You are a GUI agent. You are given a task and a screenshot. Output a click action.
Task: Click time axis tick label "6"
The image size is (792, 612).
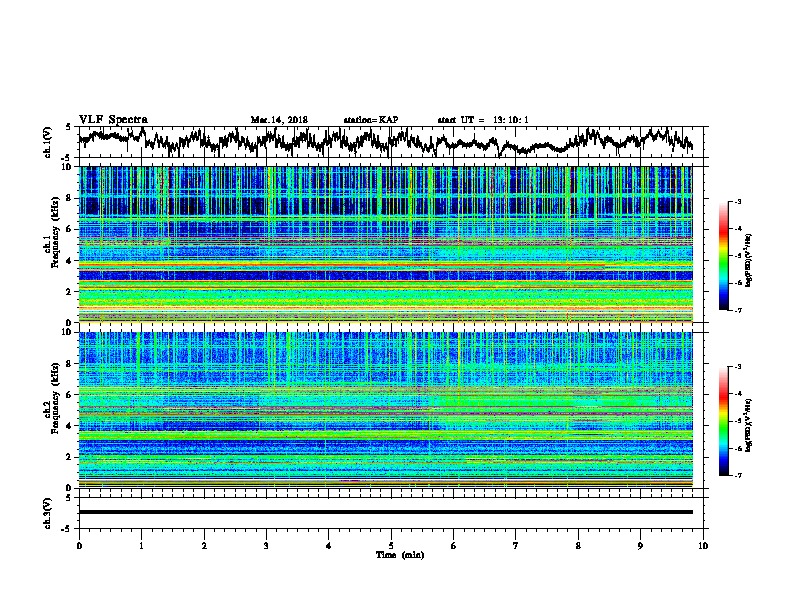point(454,546)
